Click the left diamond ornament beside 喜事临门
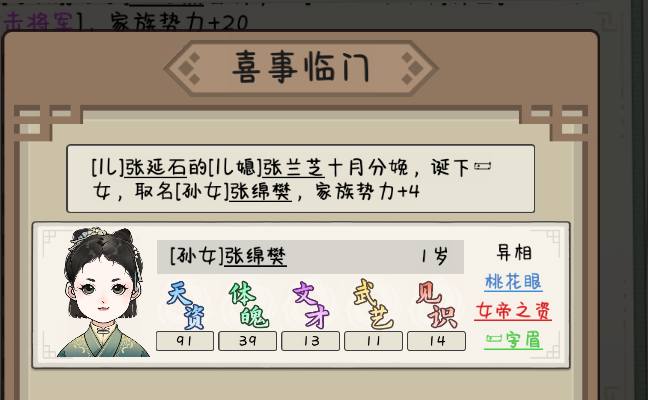Viewport: 648px width, 400px height. point(189,68)
